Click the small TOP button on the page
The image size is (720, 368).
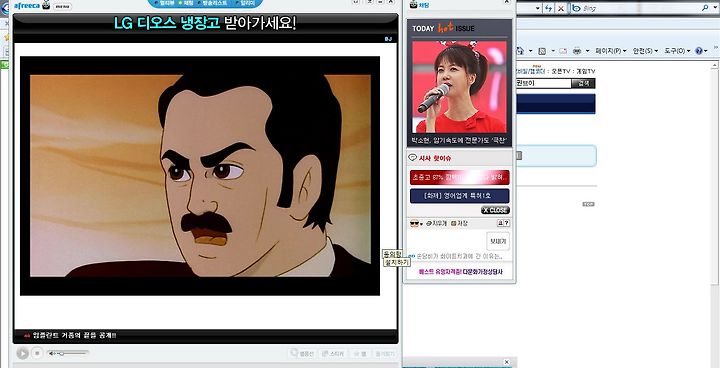(x=588, y=204)
